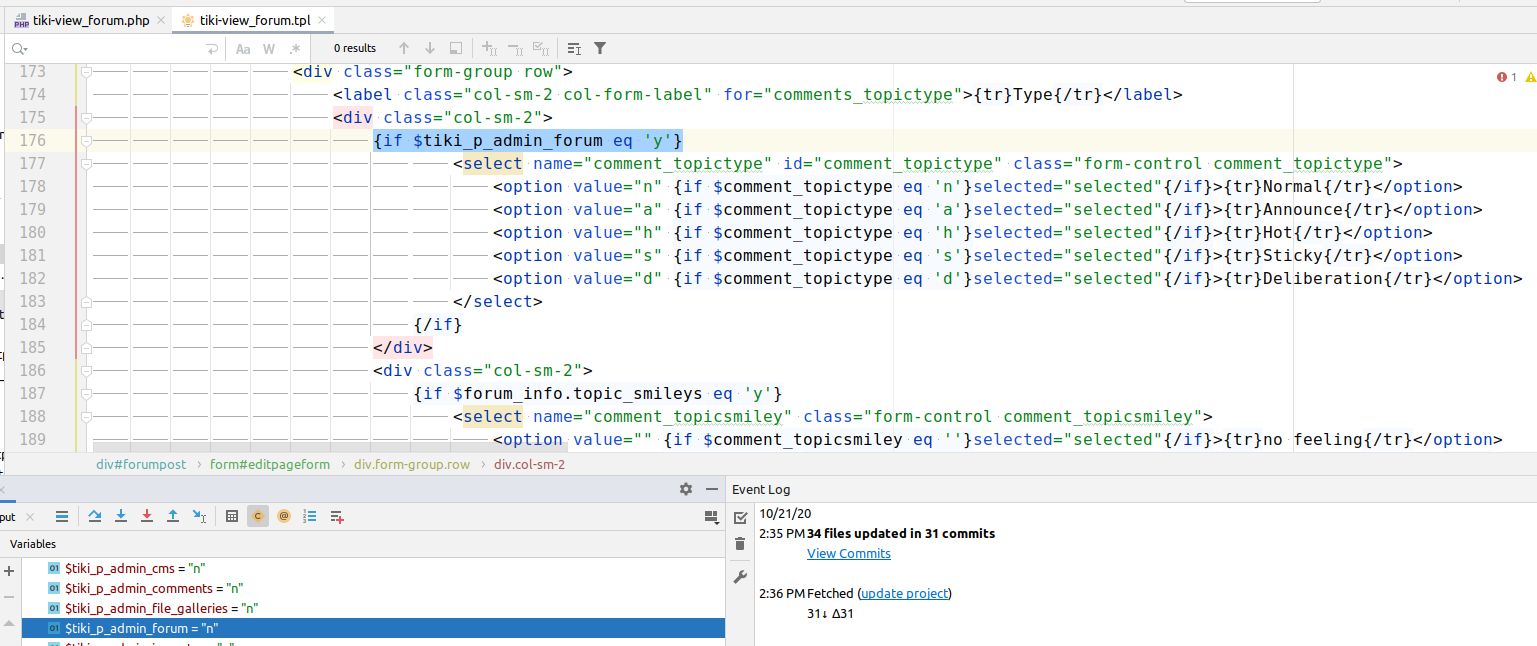Image resolution: width=1537 pixels, height=646 pixels.
Task: Select breadcrumb div.form-group.row
Action: pos(412,465)
